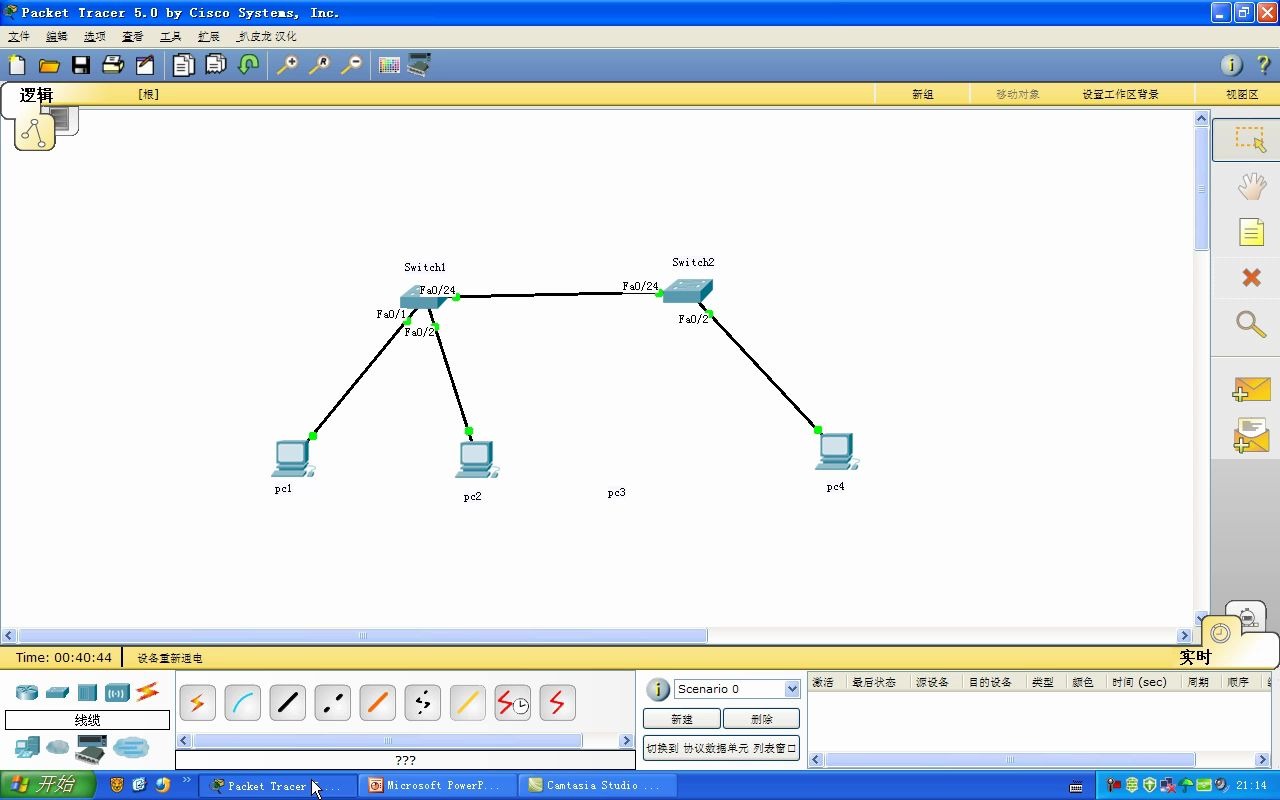Create a new file from toolbar
Image resolution: width=1280 pixels, height=800 pixels.
click(x=17, y=65)
